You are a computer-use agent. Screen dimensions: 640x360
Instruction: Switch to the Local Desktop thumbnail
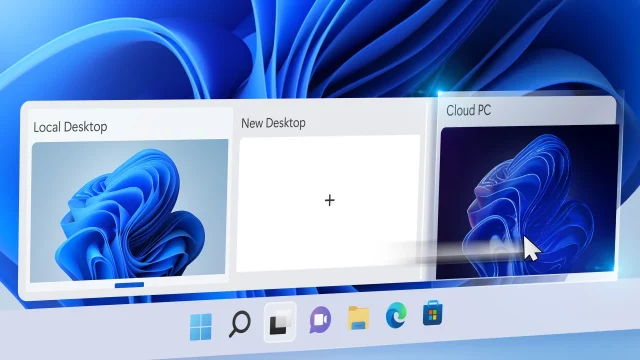point(129,211)
